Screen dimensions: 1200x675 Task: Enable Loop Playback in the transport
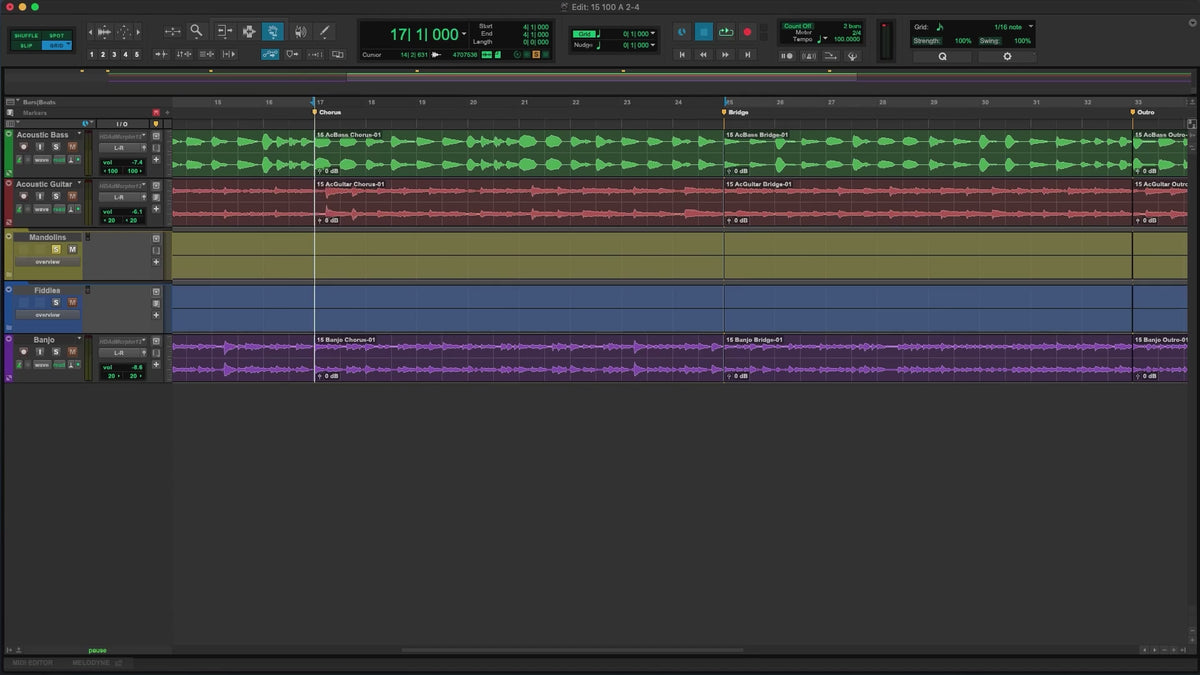(x=725, y=32)
